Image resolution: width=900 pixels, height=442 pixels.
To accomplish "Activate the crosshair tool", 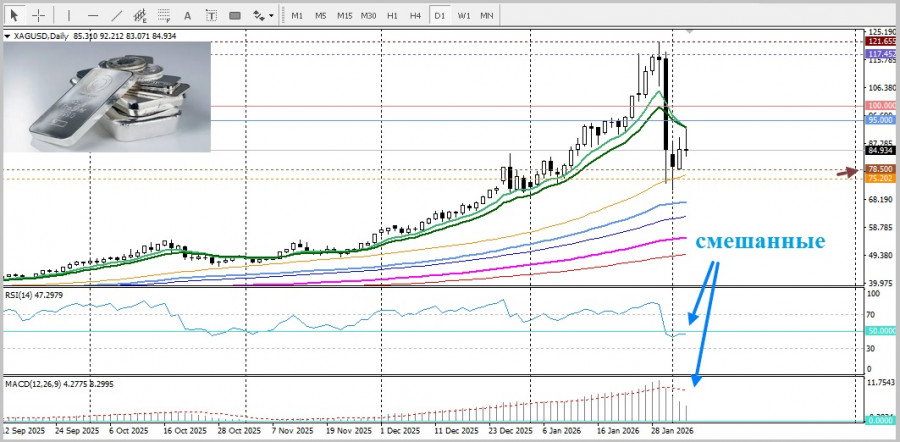I will (x=39, y=15).
